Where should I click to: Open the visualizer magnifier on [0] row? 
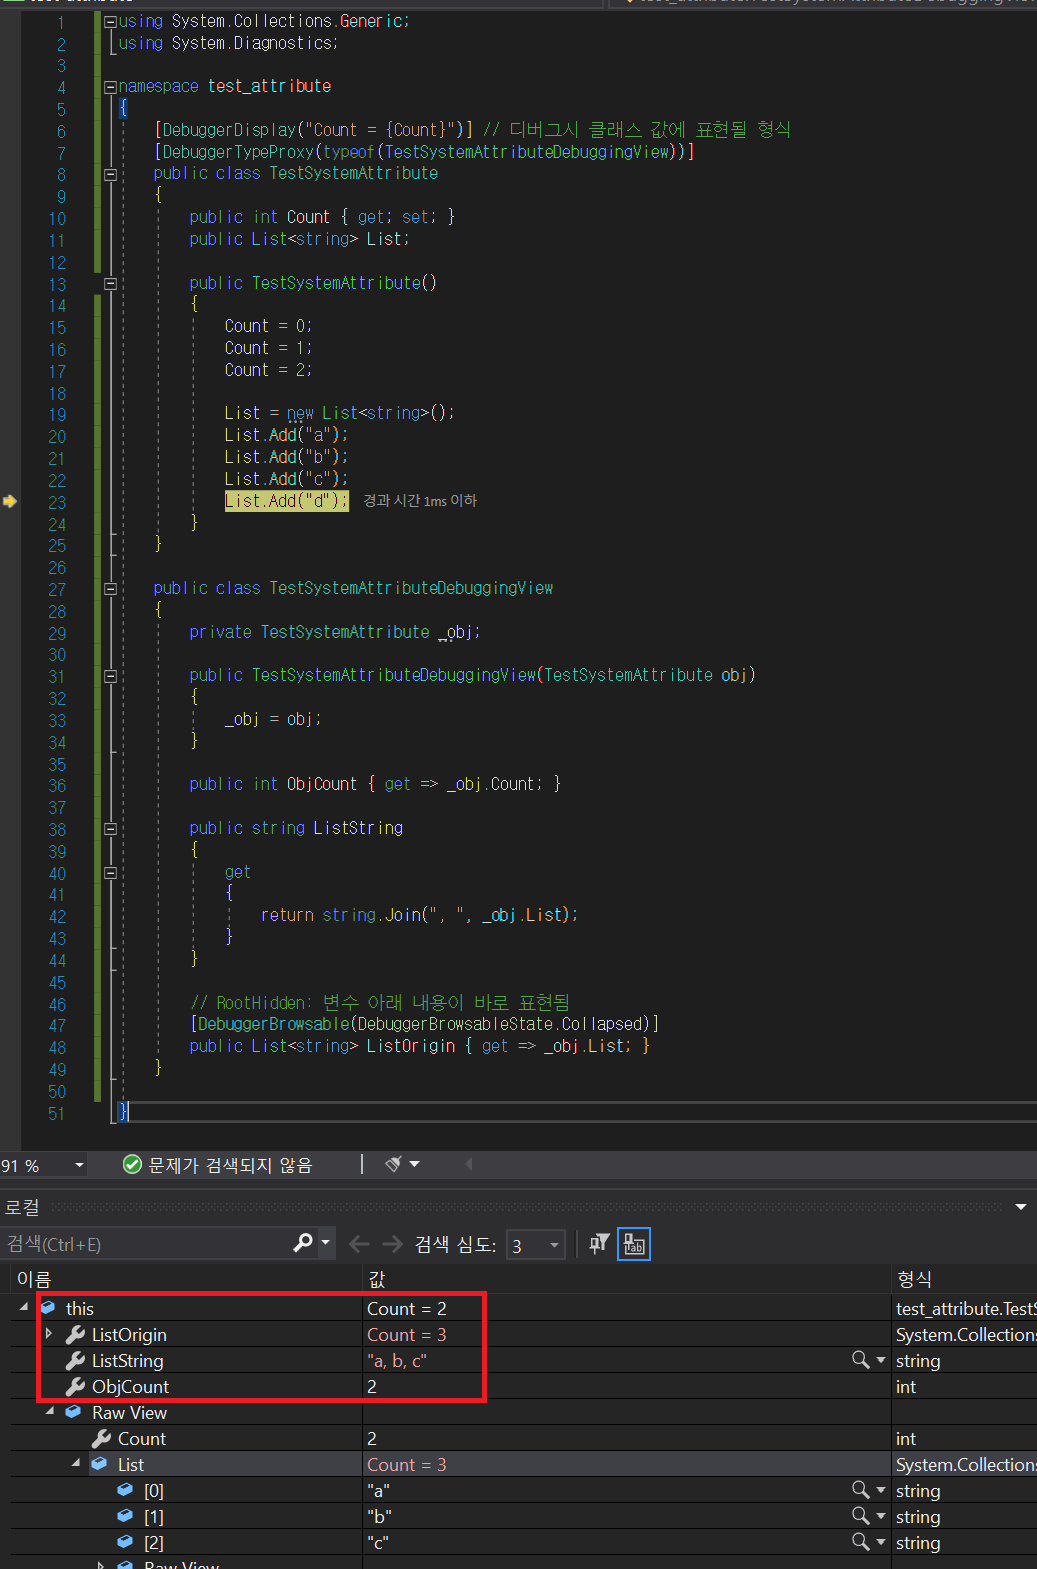860,1489
